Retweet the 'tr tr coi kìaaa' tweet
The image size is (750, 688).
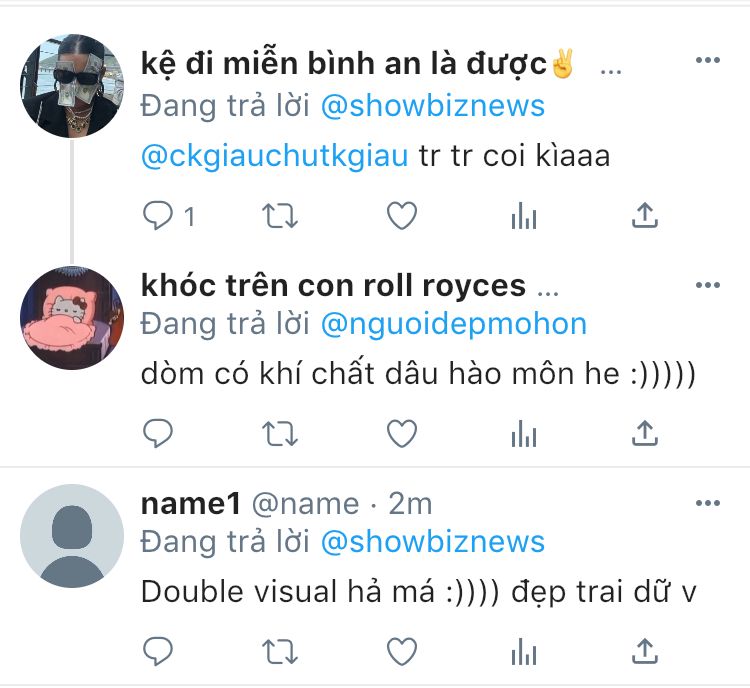(x=280, y=216)
